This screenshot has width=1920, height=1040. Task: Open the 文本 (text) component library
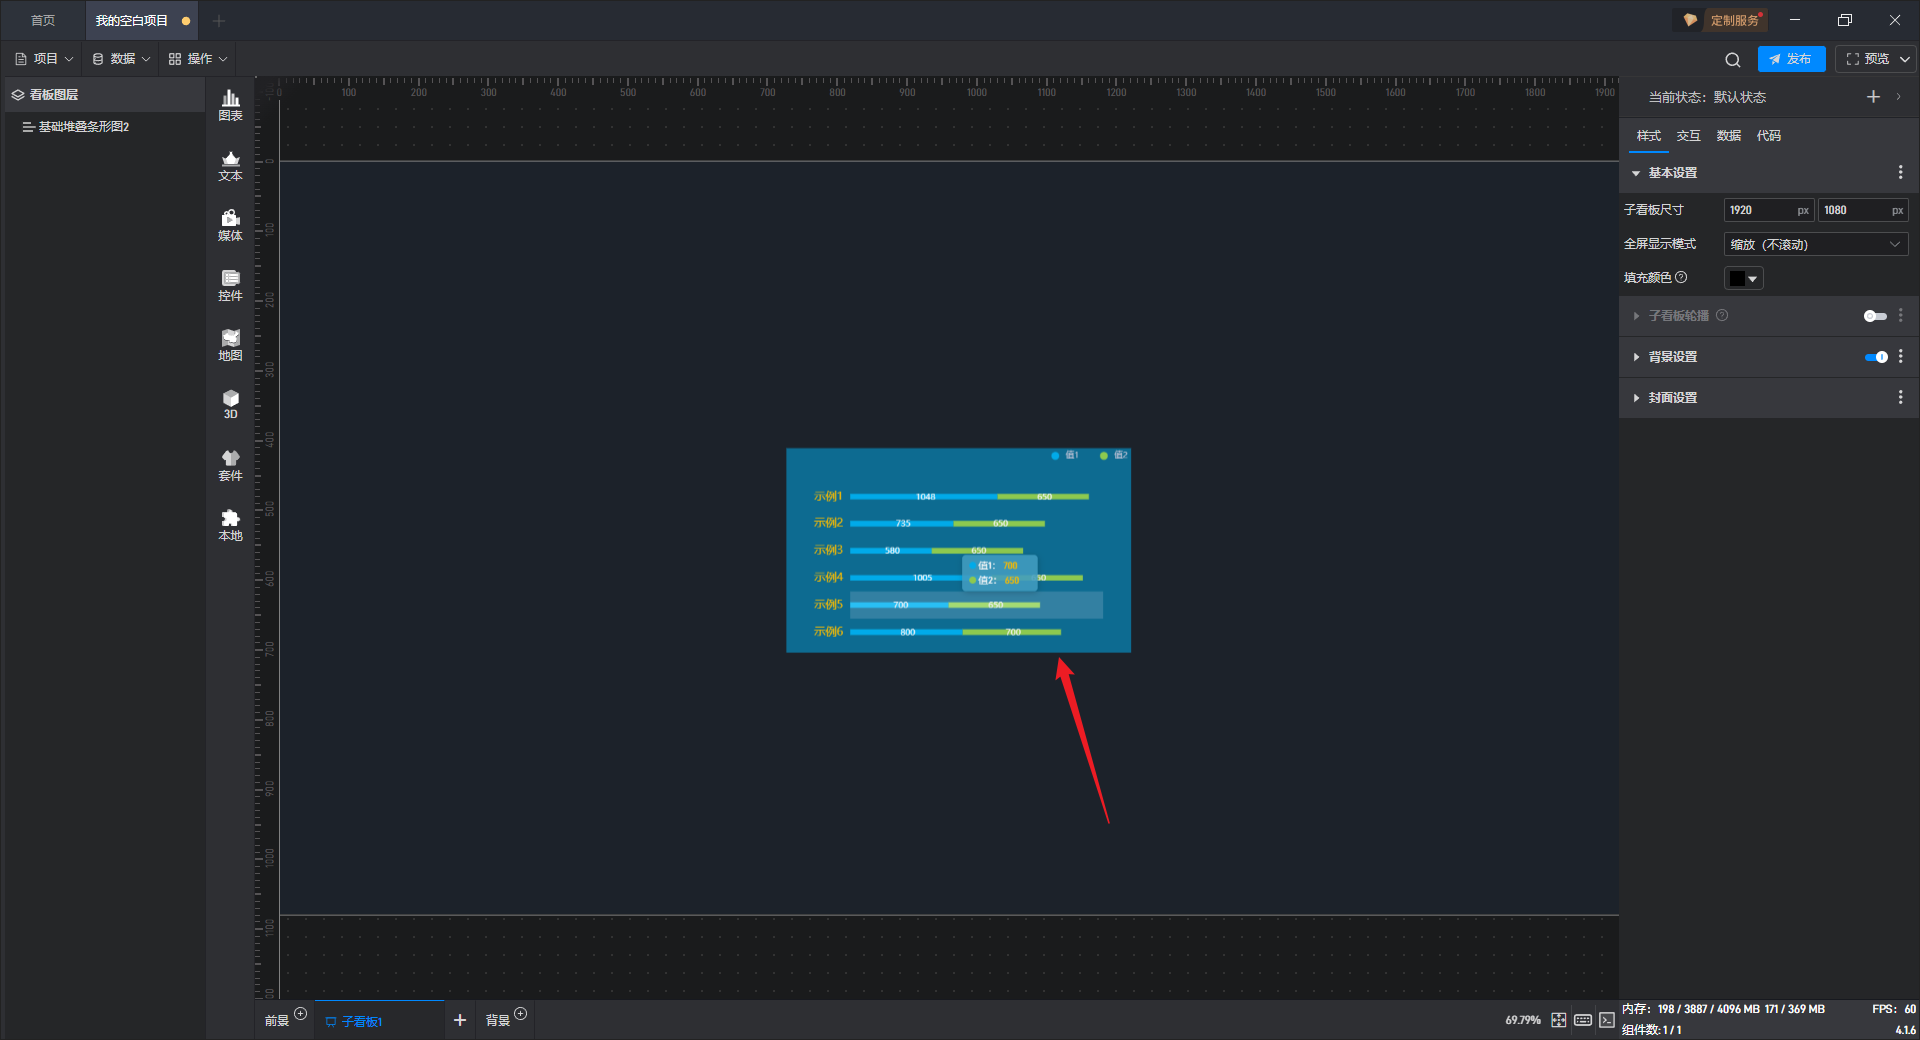tap(230, 165)
